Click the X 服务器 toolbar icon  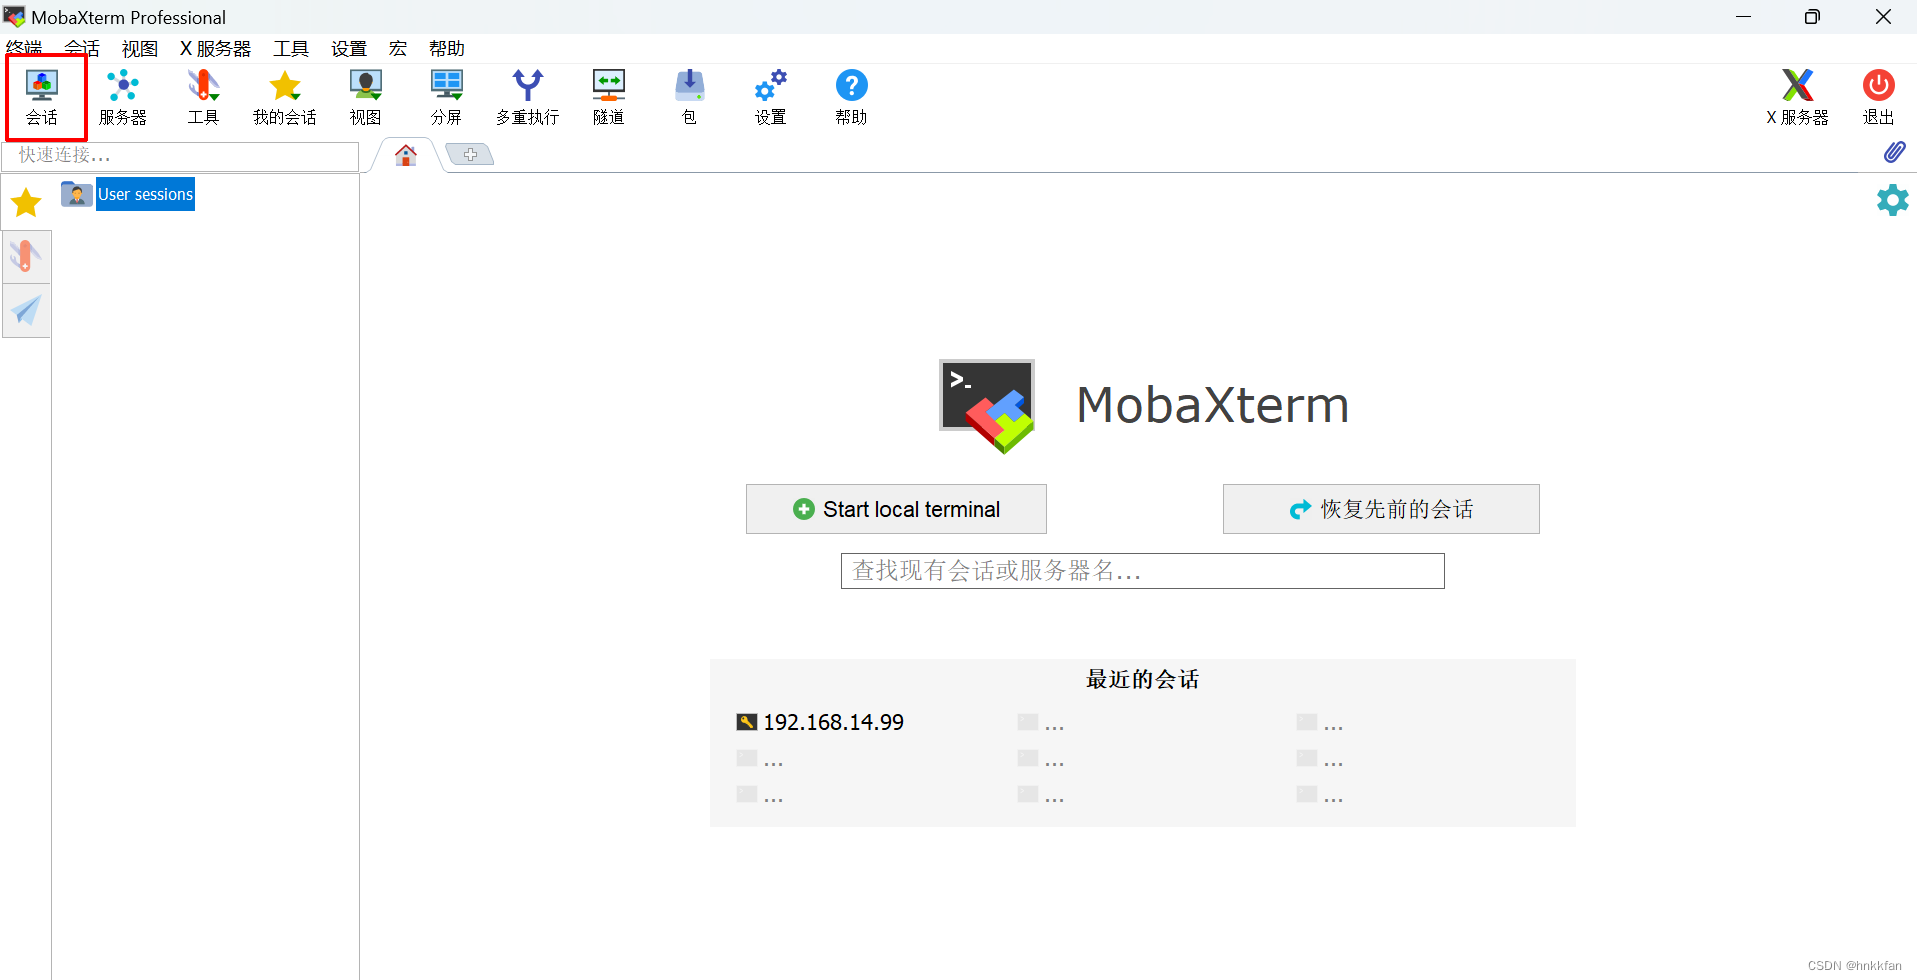[1797, 97]
